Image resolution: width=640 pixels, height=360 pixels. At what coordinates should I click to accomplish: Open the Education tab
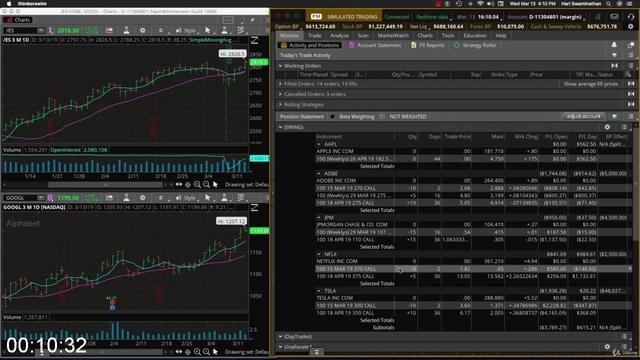(x=475, y=36)
